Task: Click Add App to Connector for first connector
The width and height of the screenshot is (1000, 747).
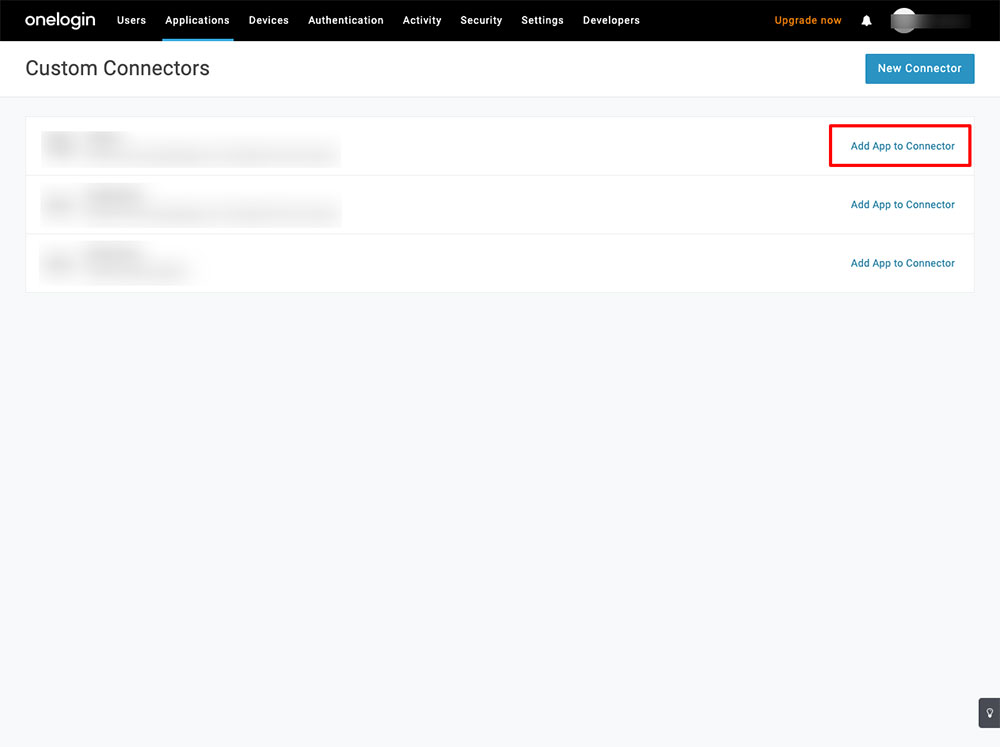Action: point(902,146)
